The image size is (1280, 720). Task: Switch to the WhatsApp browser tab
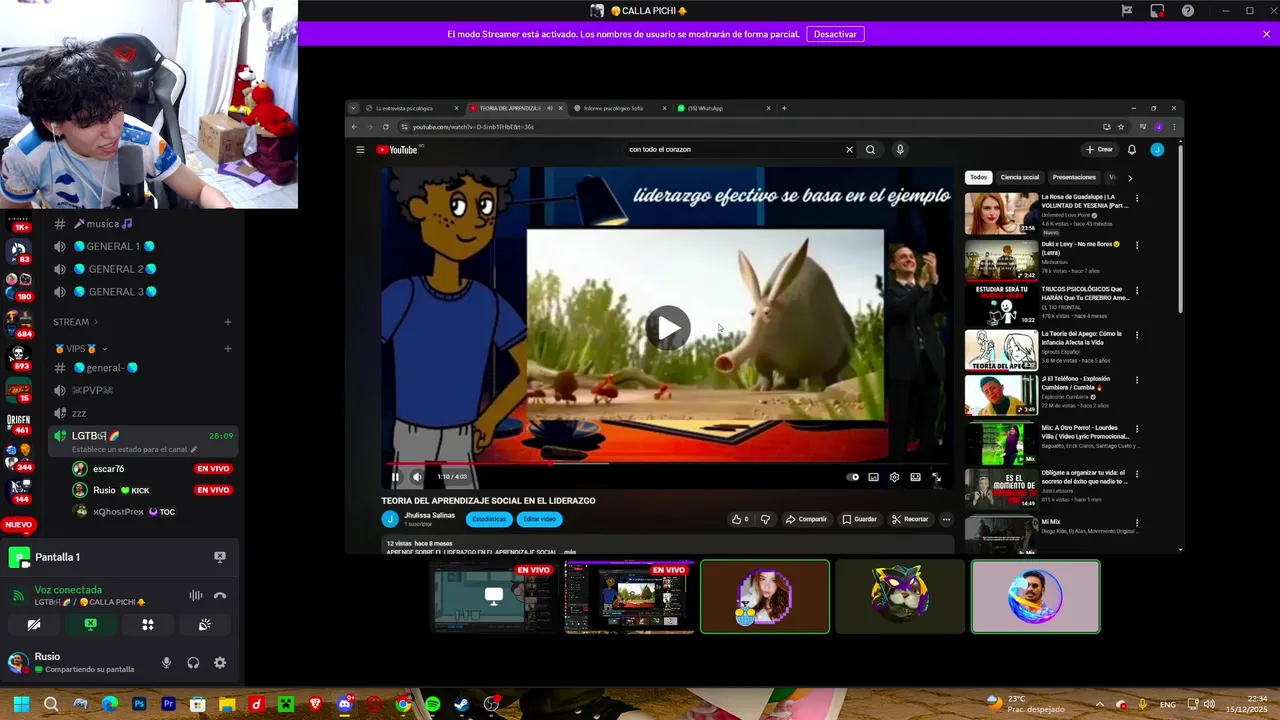click(x=705, y=108)
